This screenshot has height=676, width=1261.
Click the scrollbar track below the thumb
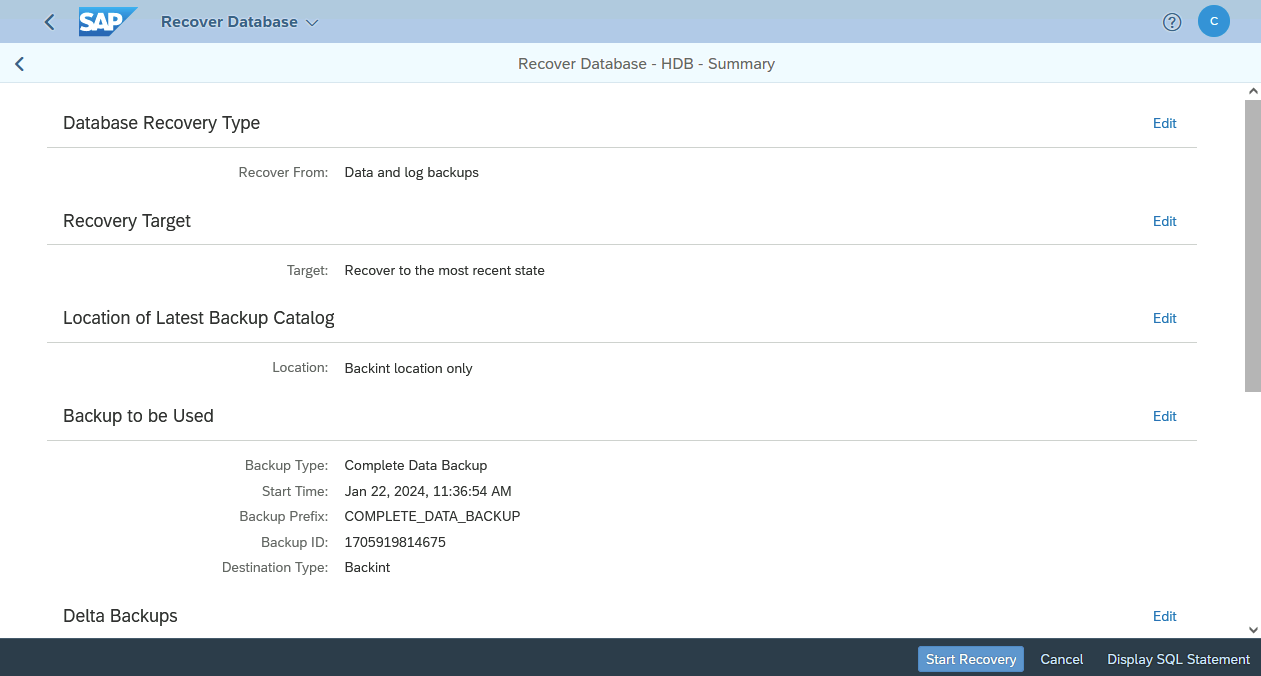(1253, 500)
